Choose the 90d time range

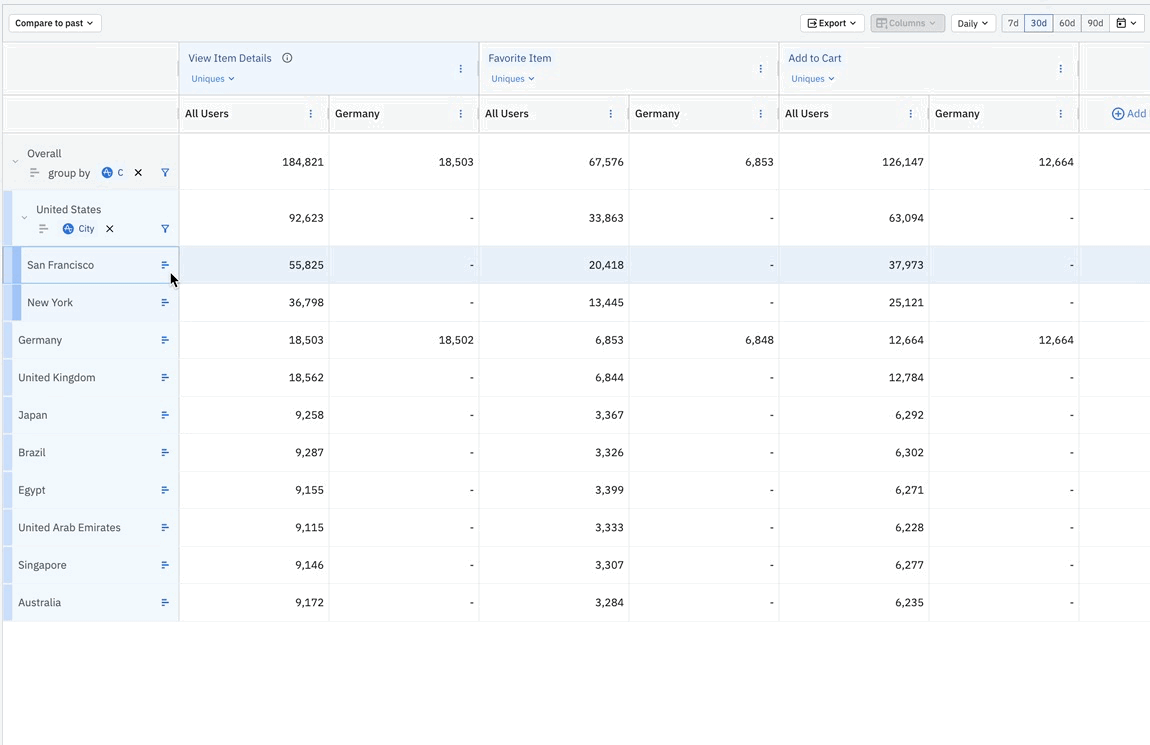1095,23
